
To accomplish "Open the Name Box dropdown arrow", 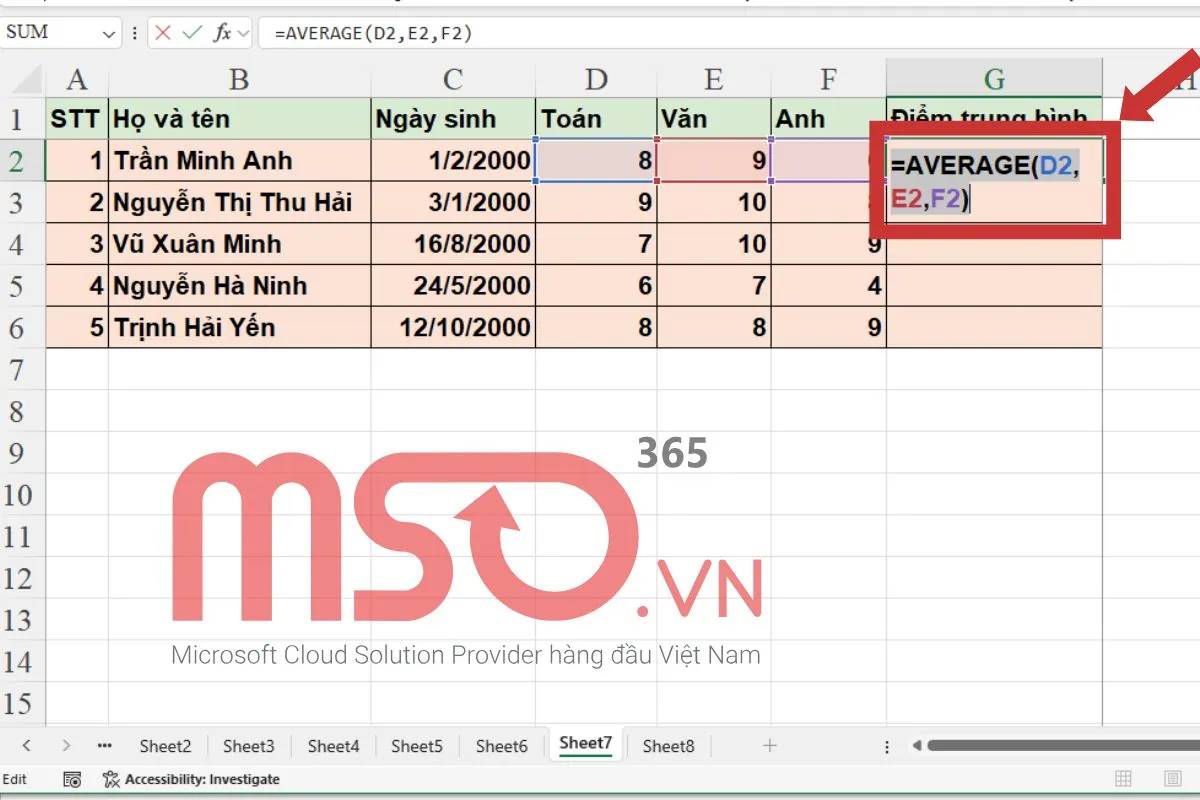I will click(110, 33).
